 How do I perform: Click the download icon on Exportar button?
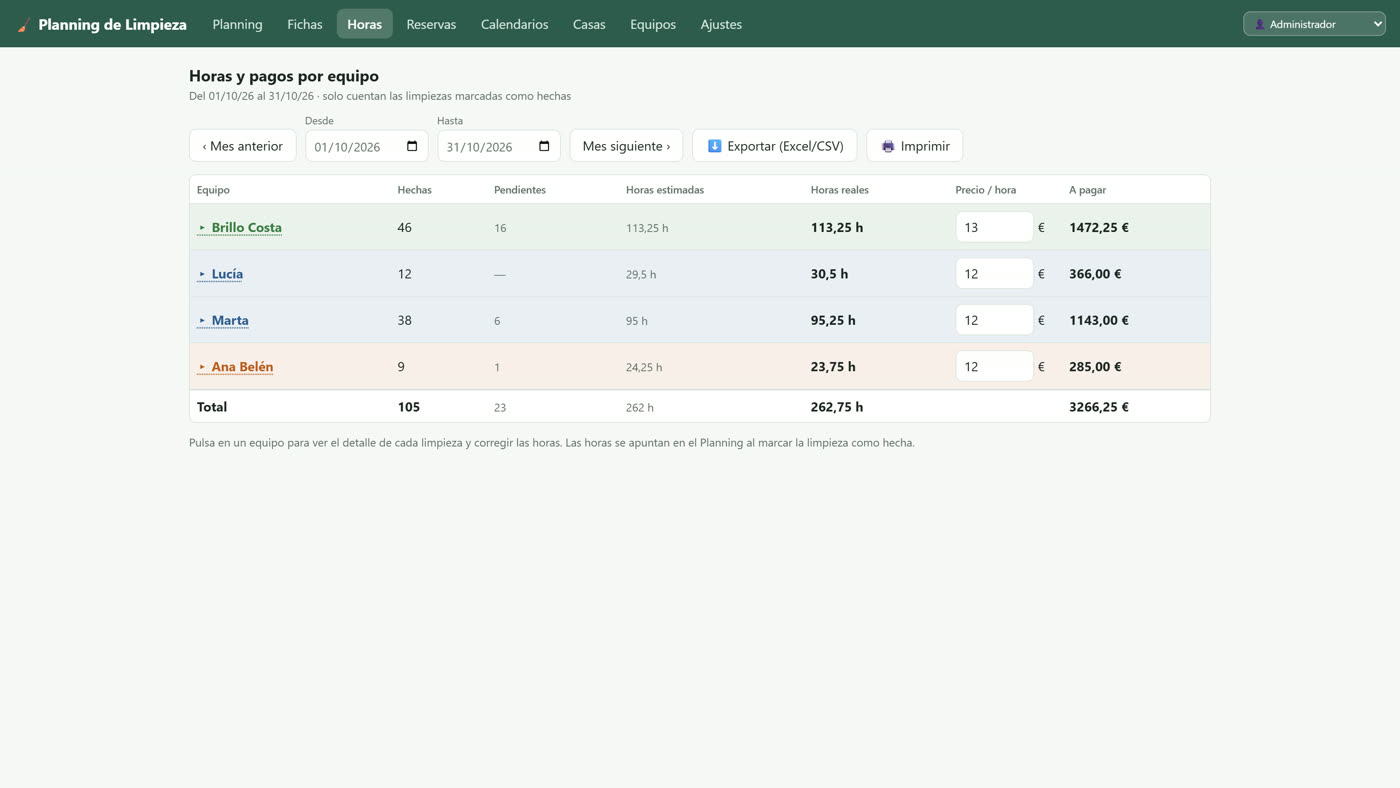click(714, 146)
